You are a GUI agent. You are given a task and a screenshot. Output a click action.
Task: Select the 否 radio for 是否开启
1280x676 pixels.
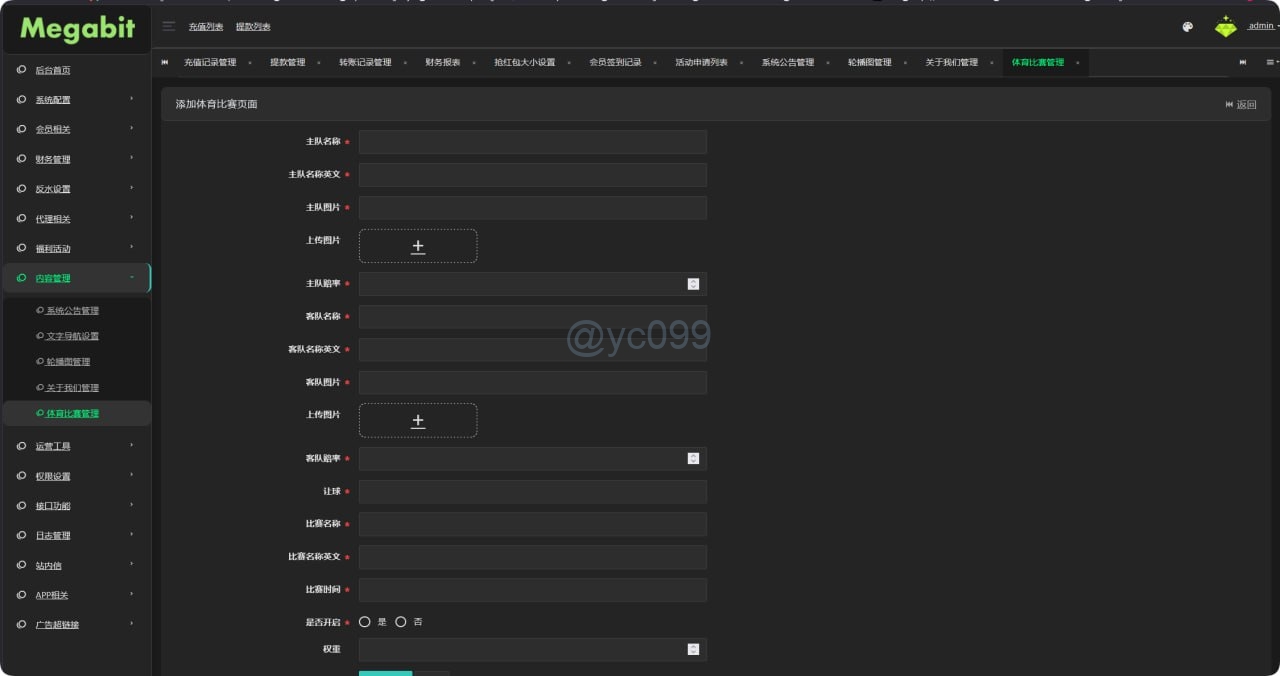401,622
